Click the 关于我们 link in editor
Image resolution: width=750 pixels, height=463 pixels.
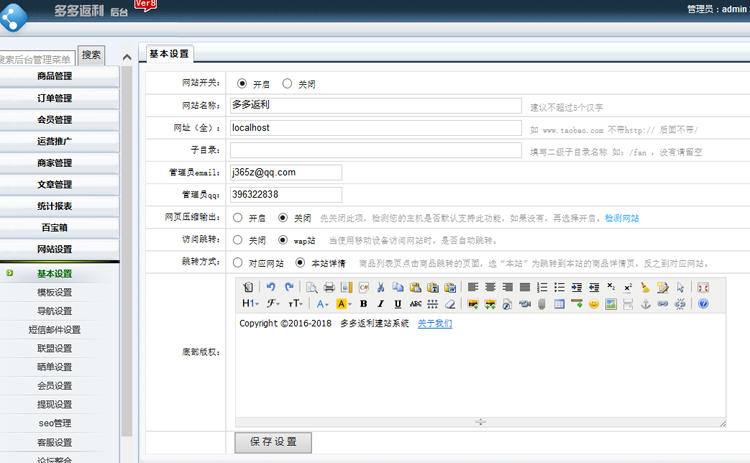point(435,323)
